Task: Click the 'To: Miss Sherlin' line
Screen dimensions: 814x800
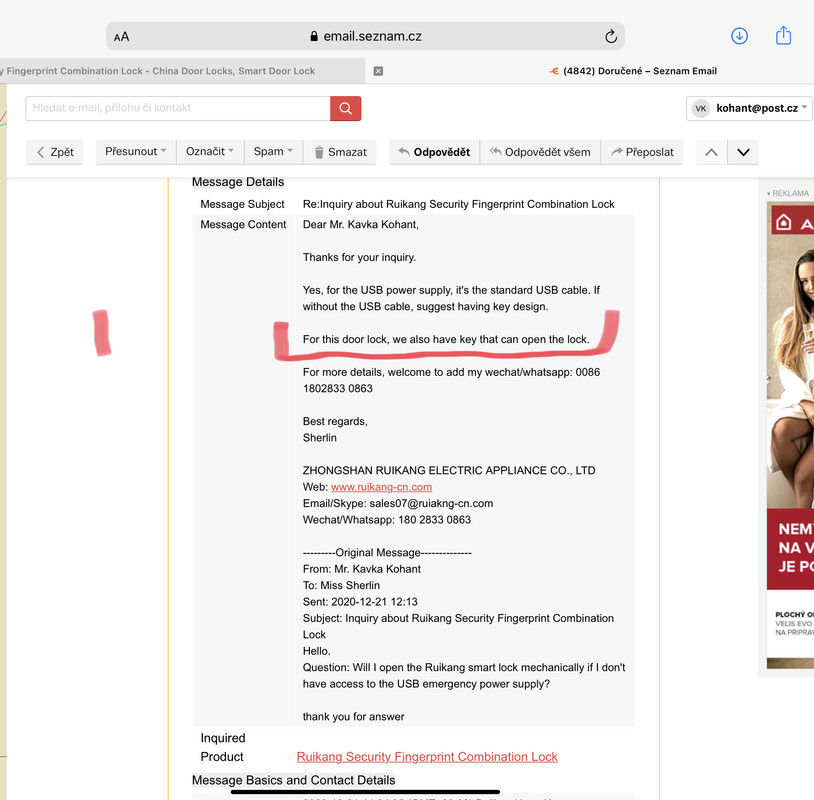Action: 341,586
